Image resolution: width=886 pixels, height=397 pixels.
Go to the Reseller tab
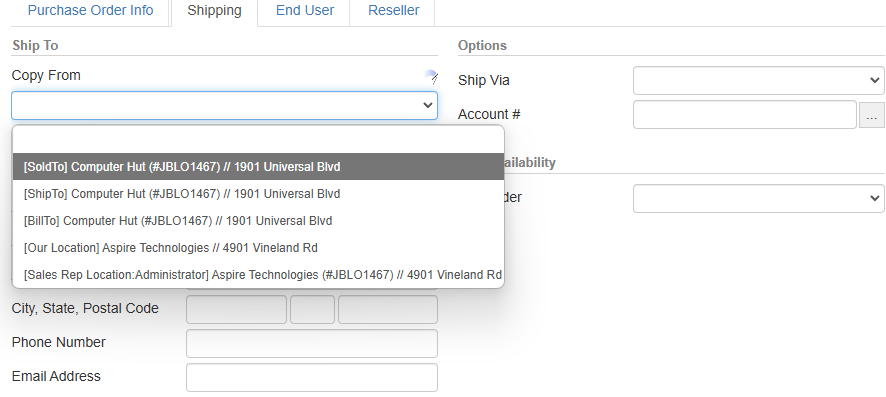pos(393,11)
